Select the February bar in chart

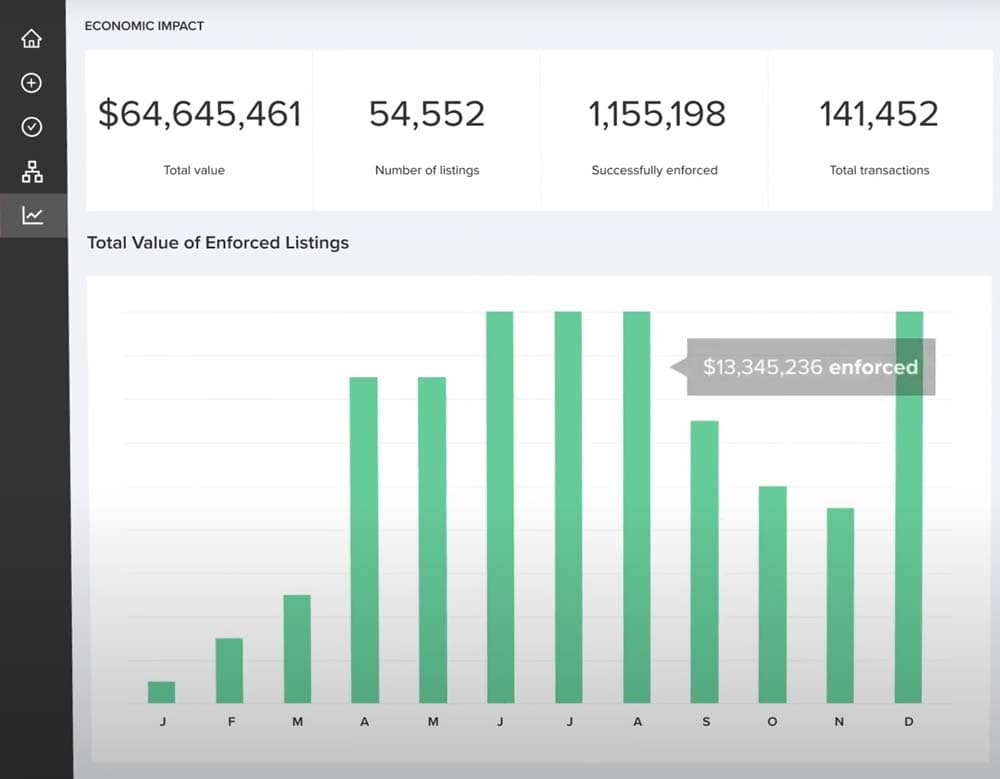[x=229, y=670]
